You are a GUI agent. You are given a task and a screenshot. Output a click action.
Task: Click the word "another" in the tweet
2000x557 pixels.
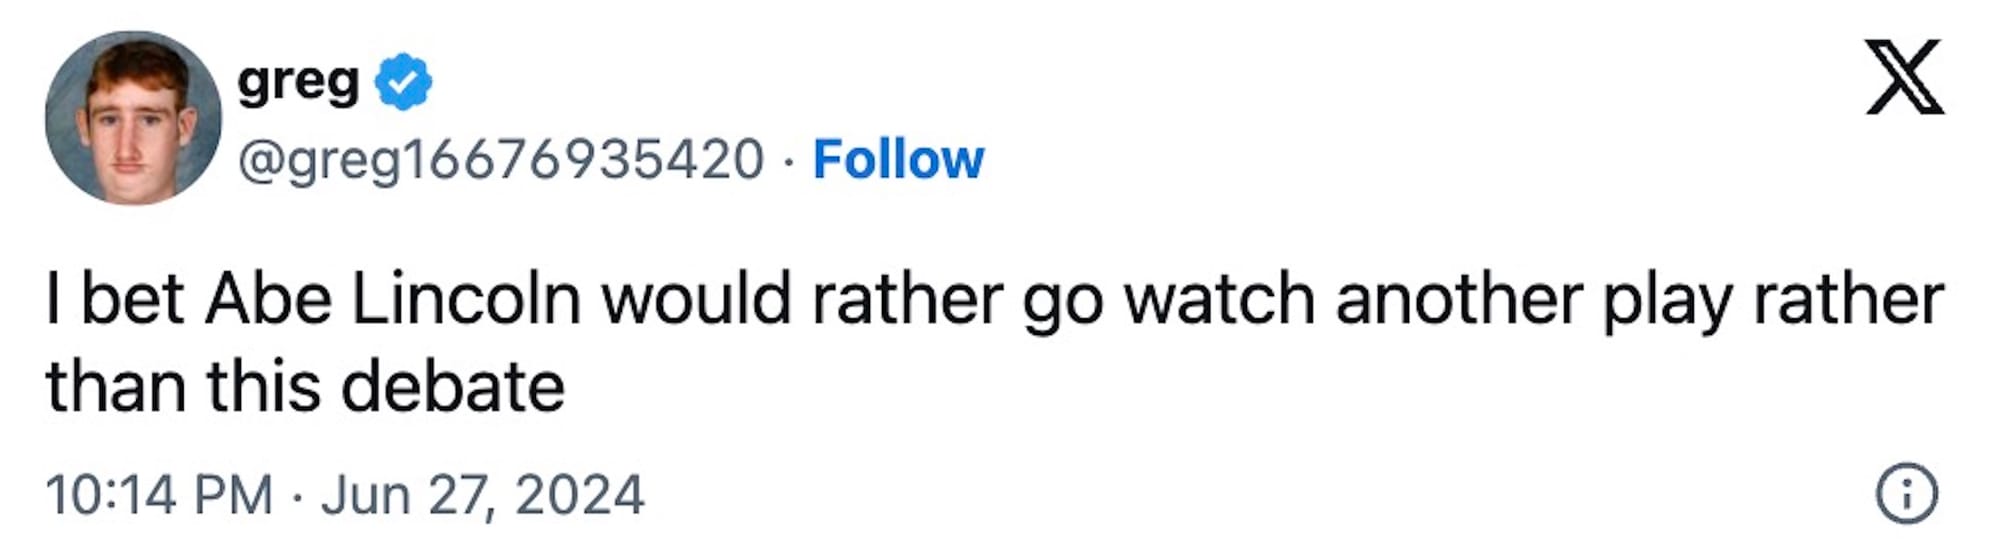coord(1459,299)
